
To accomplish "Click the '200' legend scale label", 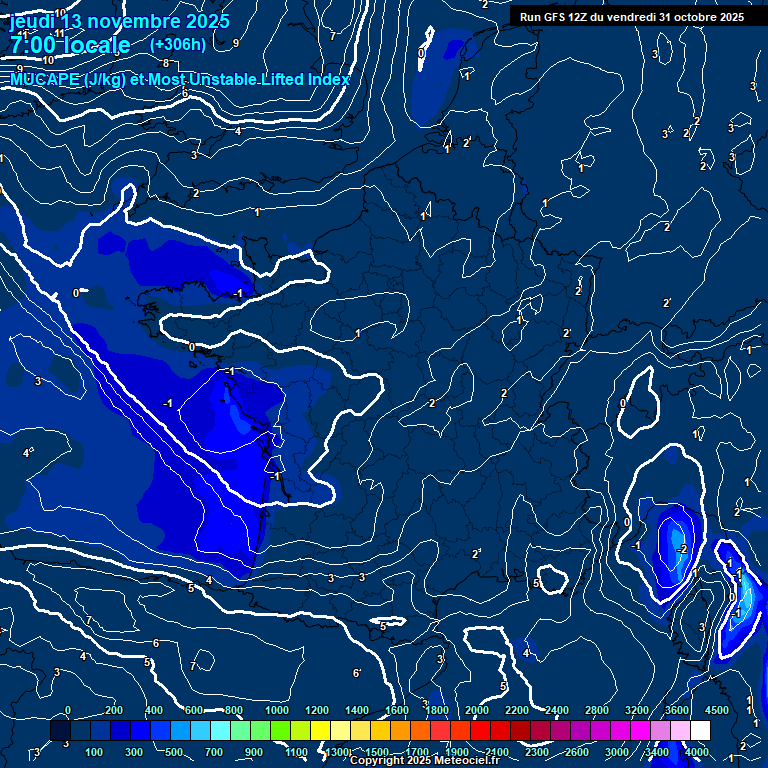I will point(114,710).
